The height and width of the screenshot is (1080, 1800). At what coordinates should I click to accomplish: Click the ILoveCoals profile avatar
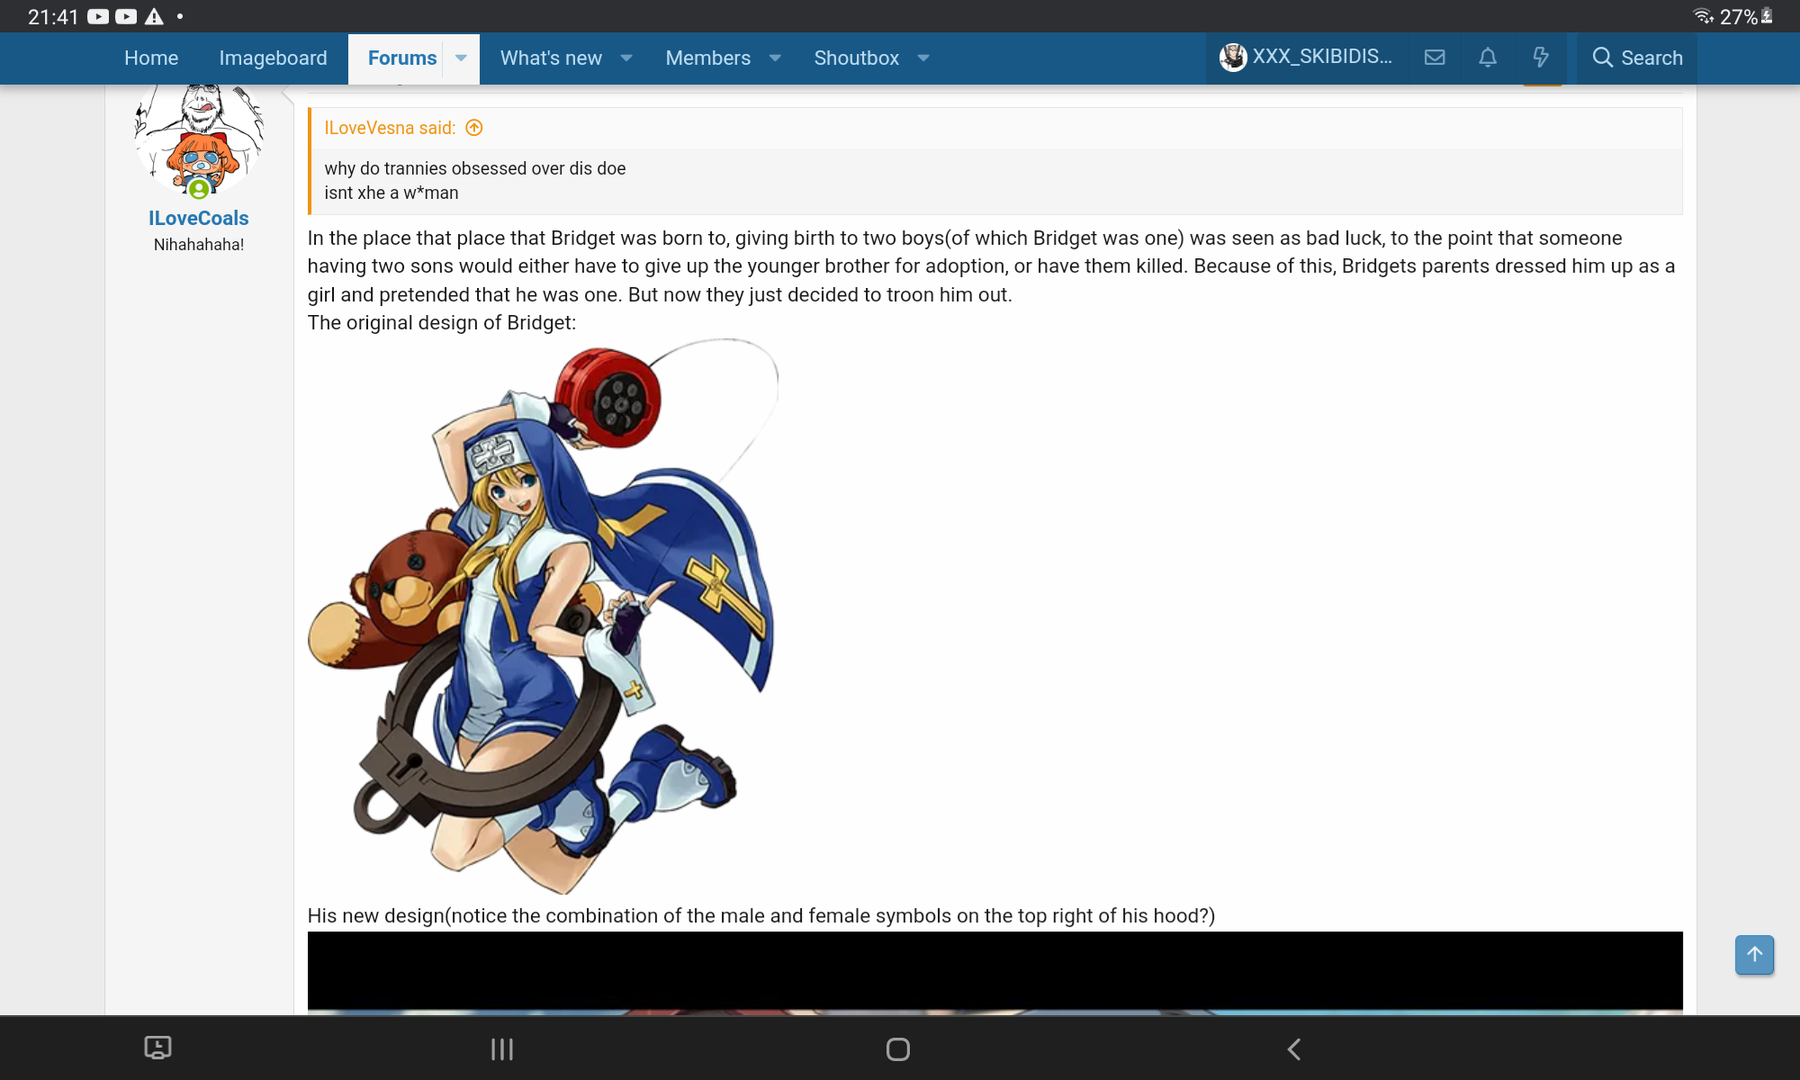(199, 140)
